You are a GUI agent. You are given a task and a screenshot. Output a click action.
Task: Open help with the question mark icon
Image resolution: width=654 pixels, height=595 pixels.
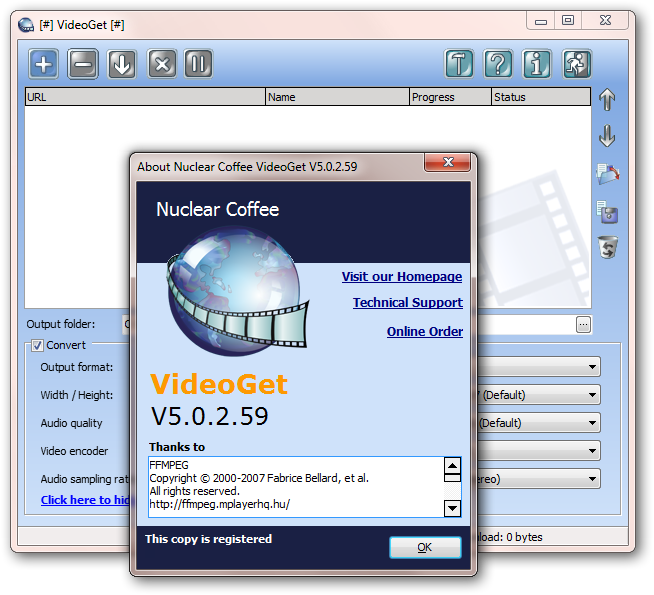pos(498,64)
